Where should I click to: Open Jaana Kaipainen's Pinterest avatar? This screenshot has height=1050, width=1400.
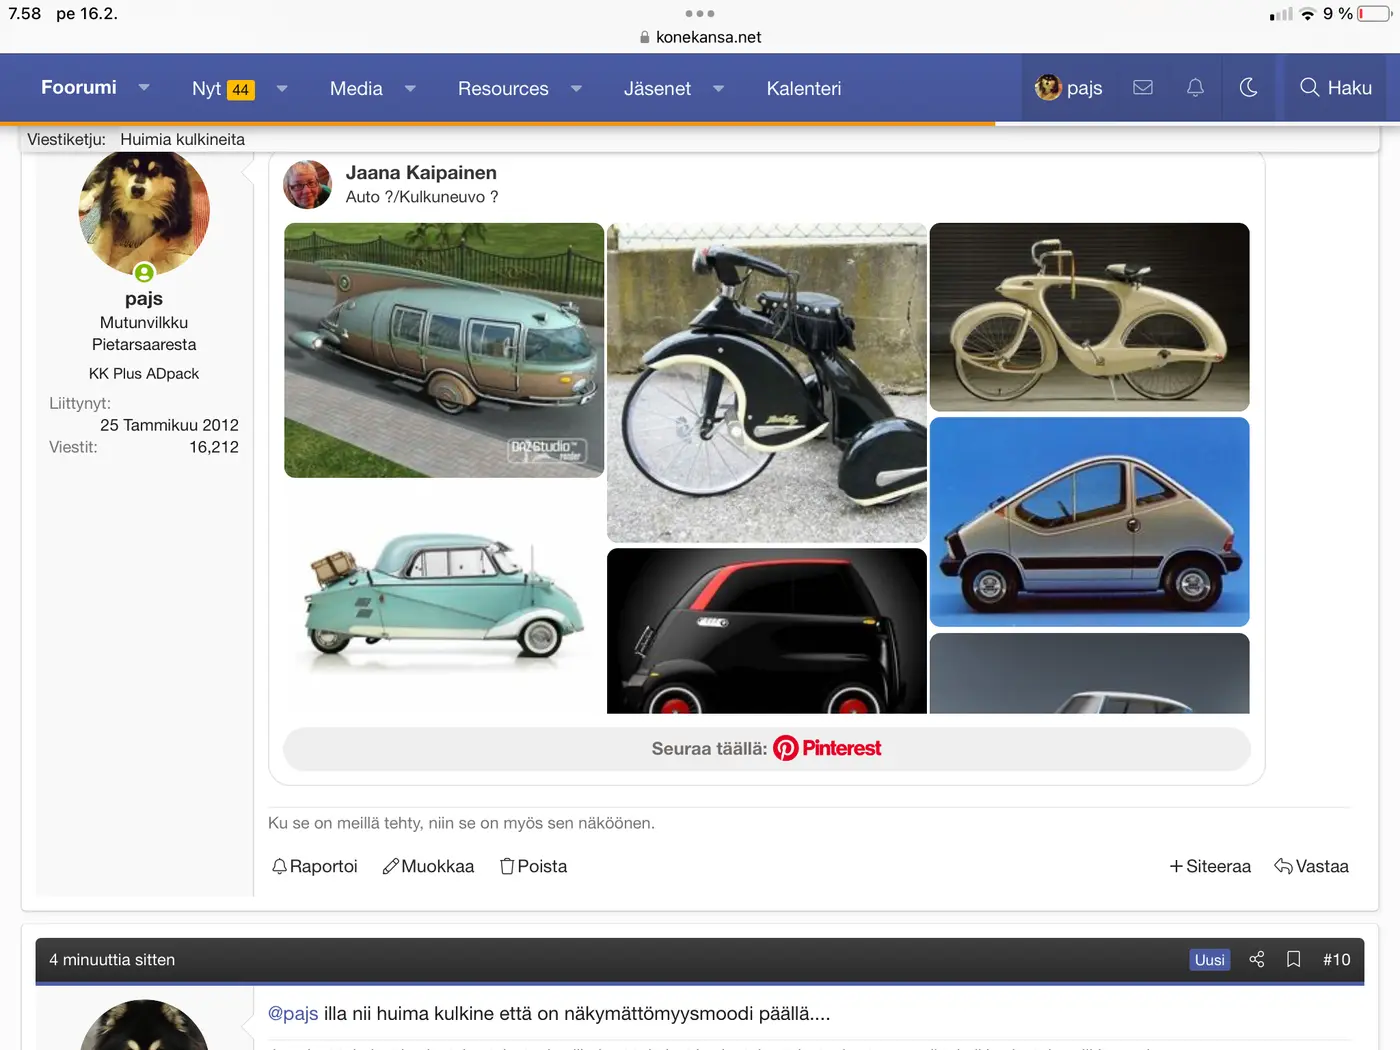[307, 184]
